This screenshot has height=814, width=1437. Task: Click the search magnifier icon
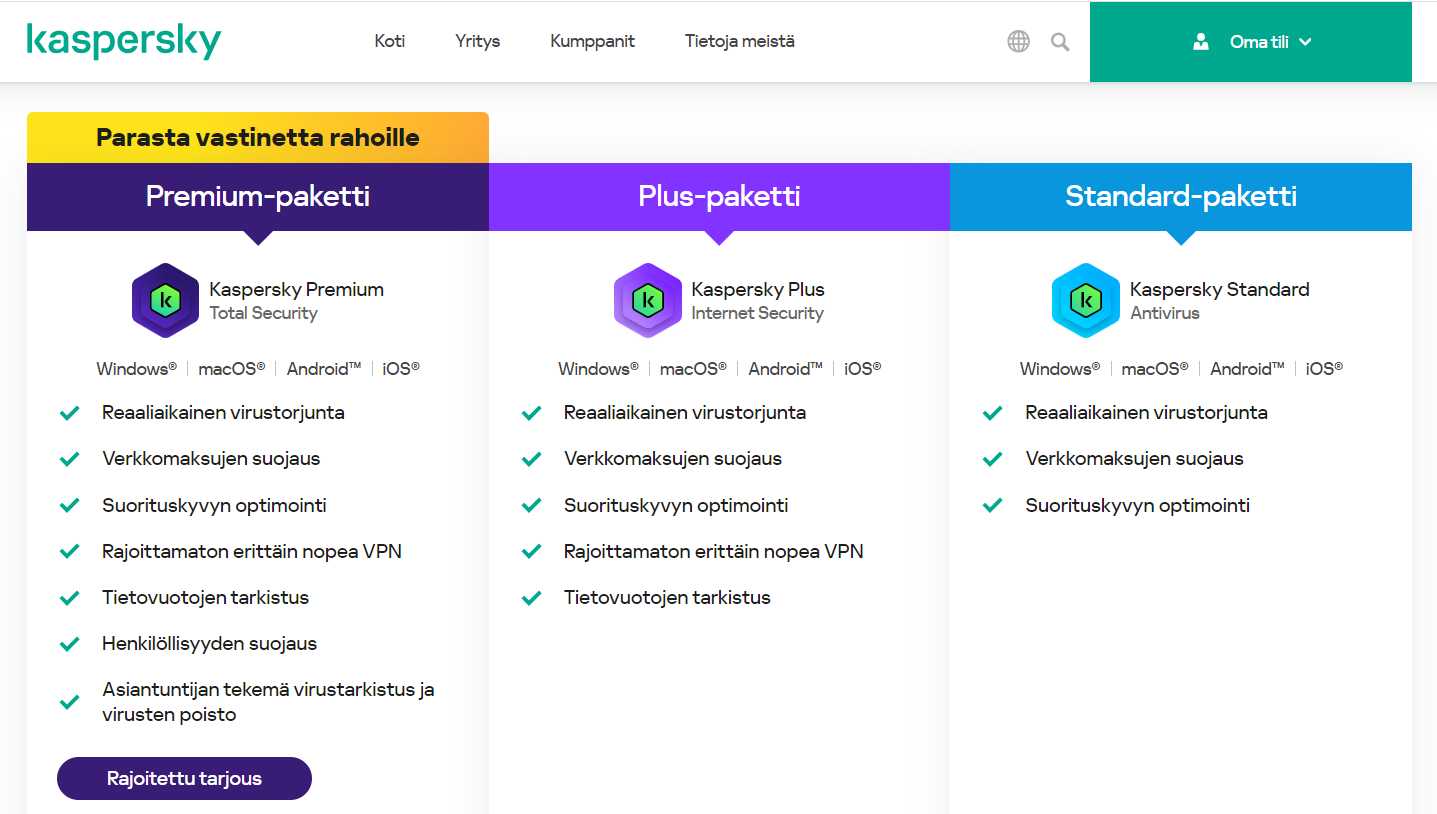(1060, 42)
